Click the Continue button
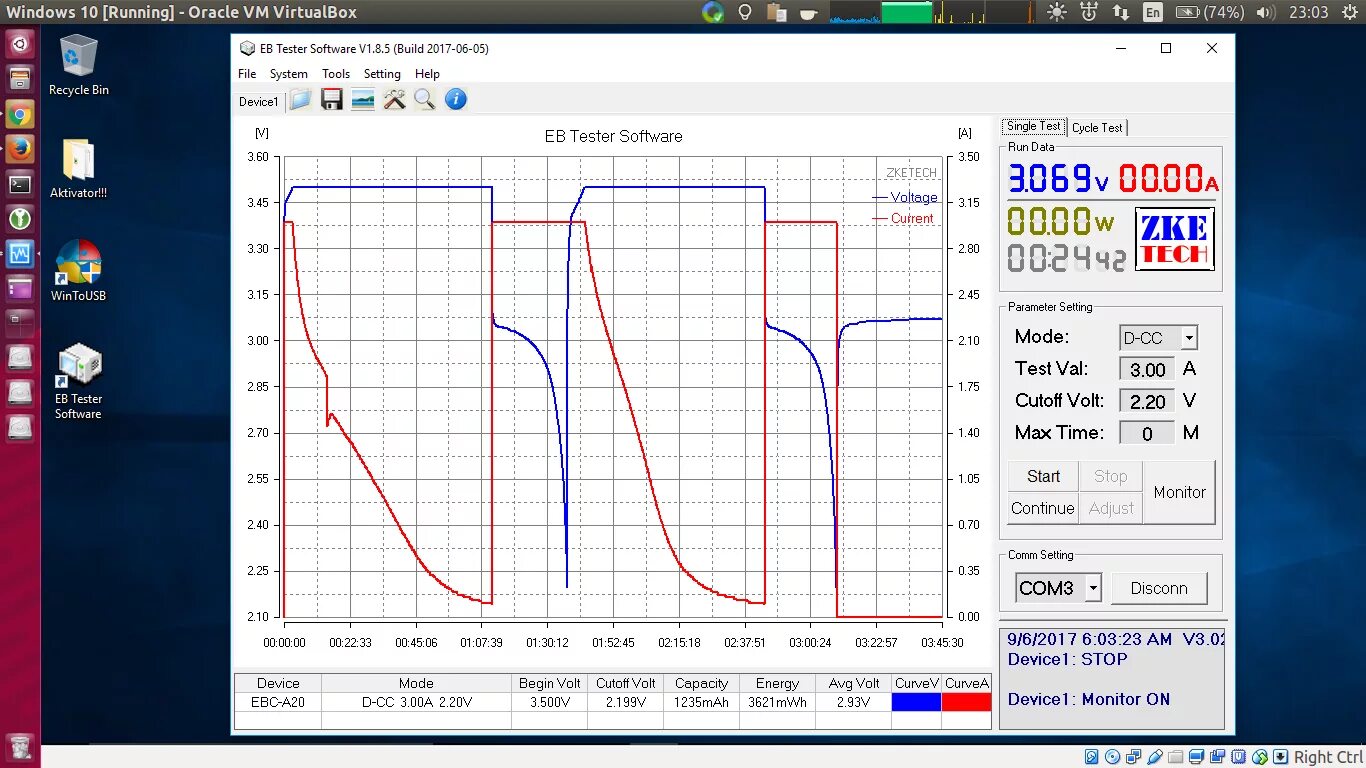1366x768 pixels. (x=1043, y=508)
